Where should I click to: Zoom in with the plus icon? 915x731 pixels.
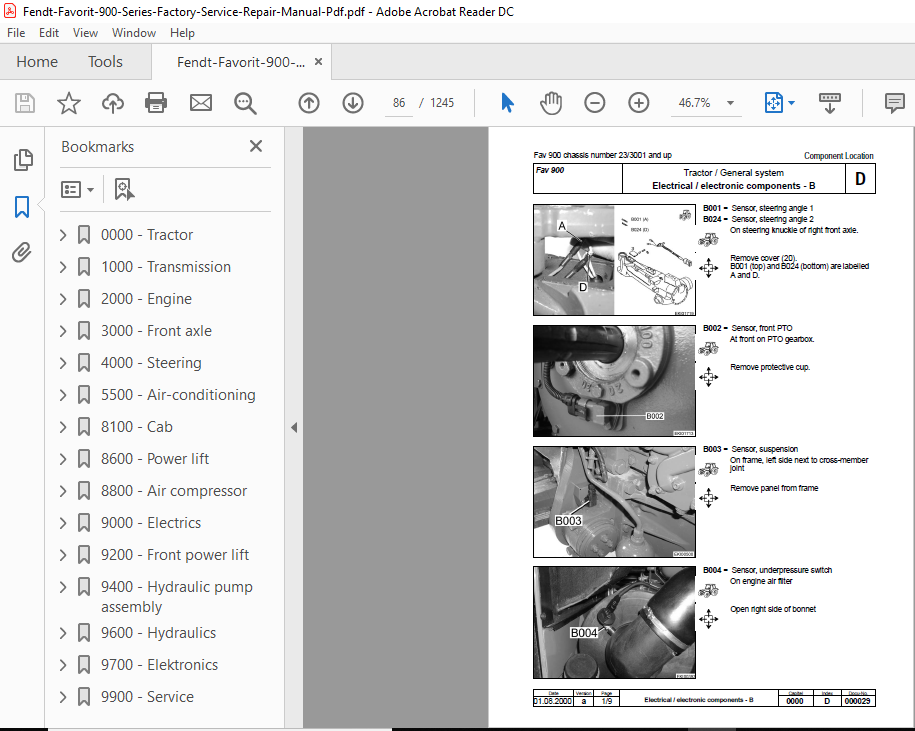tap(639, 103)
